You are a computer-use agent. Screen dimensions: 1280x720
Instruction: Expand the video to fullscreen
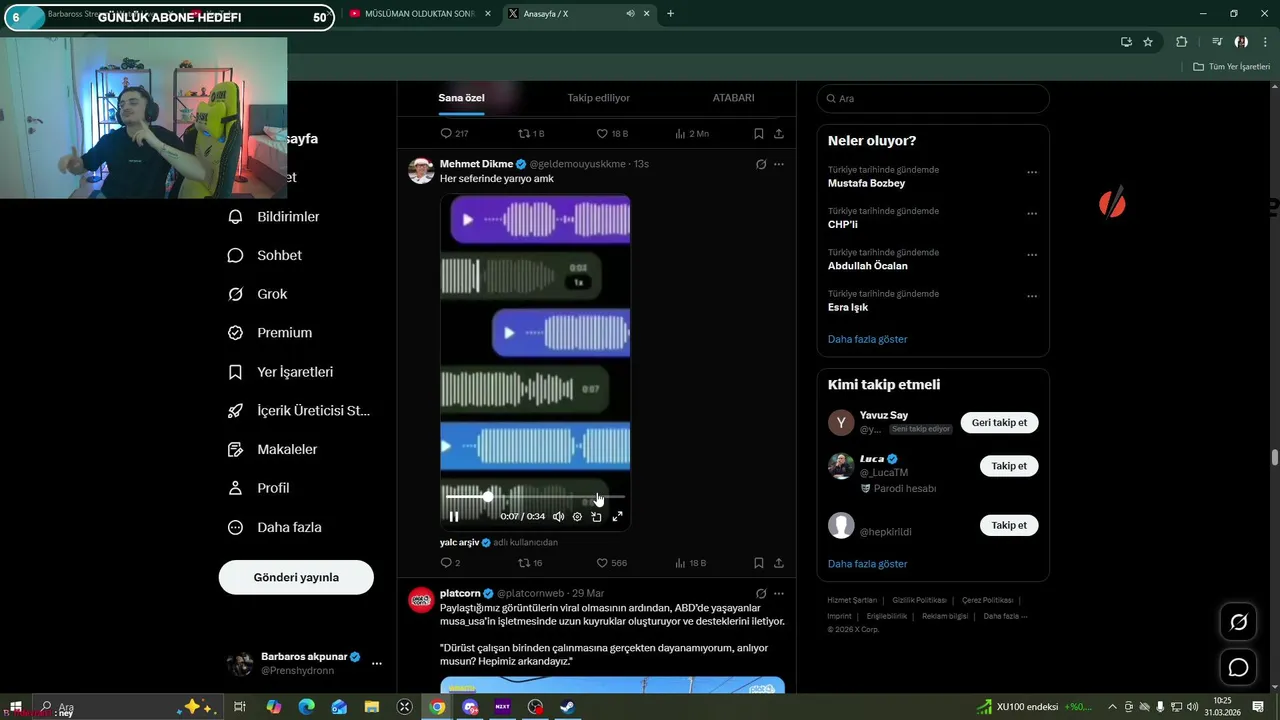pos(617,517)
